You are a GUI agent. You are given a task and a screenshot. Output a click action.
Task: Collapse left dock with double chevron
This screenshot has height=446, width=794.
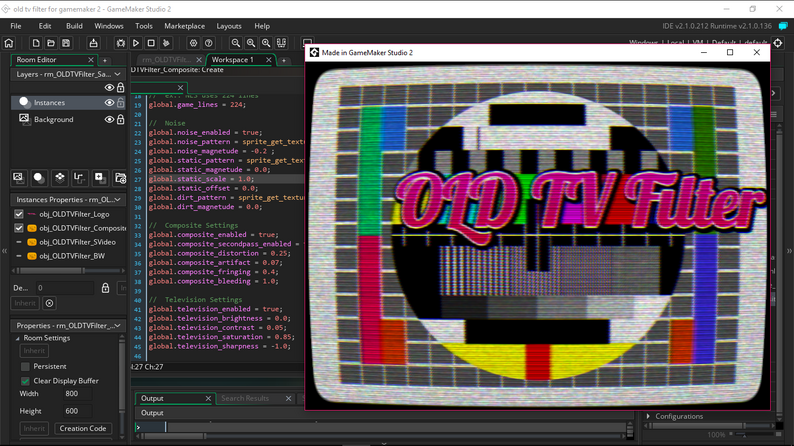4,251
